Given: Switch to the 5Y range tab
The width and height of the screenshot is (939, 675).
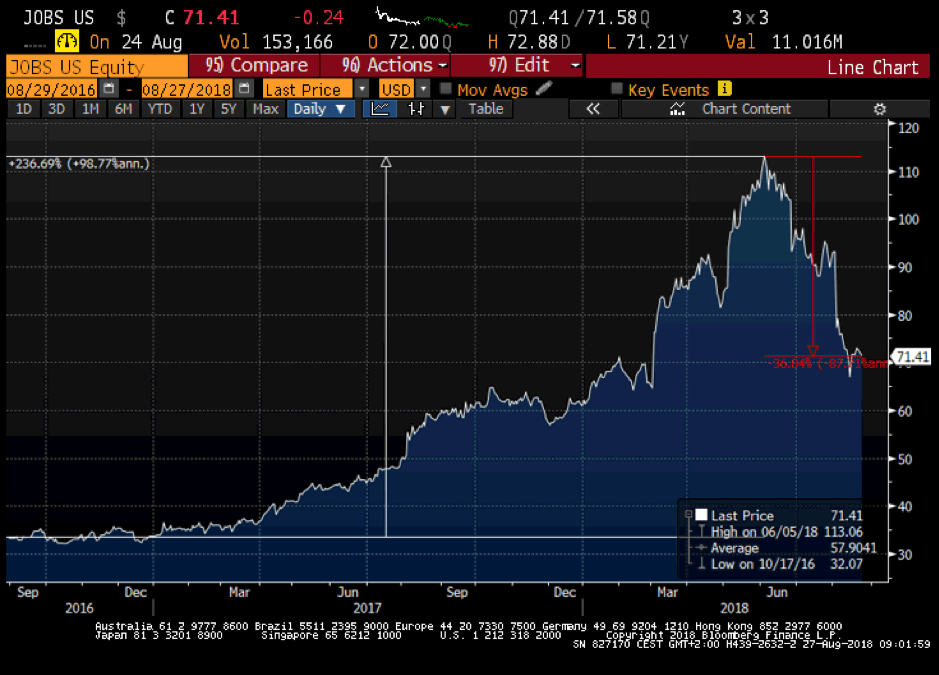Looking at the screenshot, I should tap(229, 109).
